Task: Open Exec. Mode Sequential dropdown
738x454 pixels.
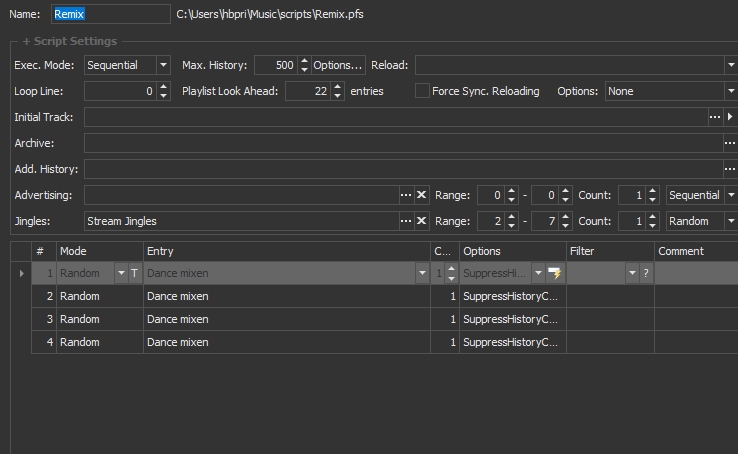Action: pos(163,65)
